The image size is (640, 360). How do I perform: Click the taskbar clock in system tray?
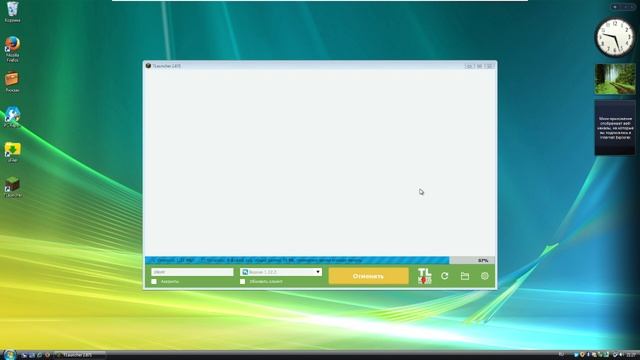point(632,355)
